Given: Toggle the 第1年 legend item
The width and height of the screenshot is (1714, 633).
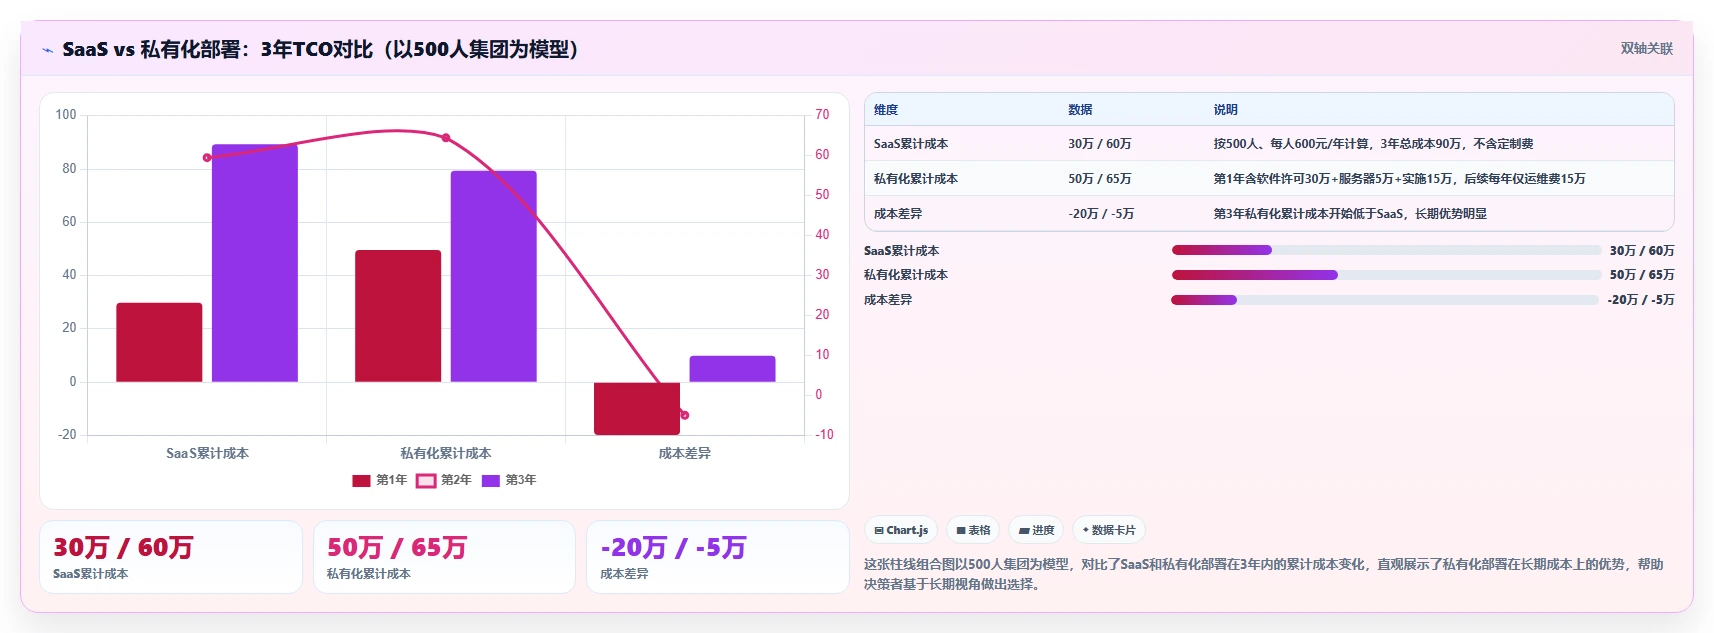Looking at the screenshot, I should (380, 480).
